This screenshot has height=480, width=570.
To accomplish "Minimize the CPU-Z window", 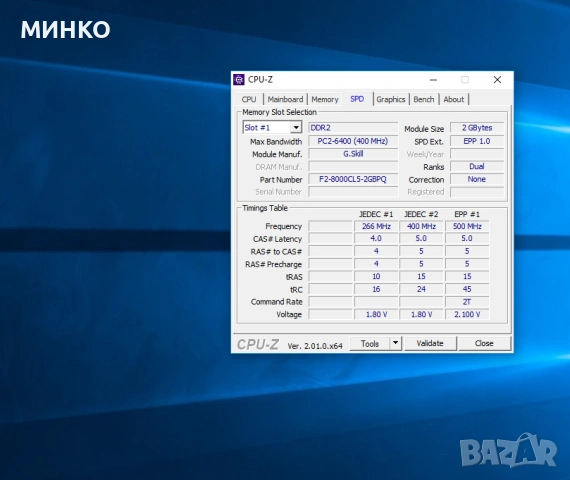I will 433,80.
